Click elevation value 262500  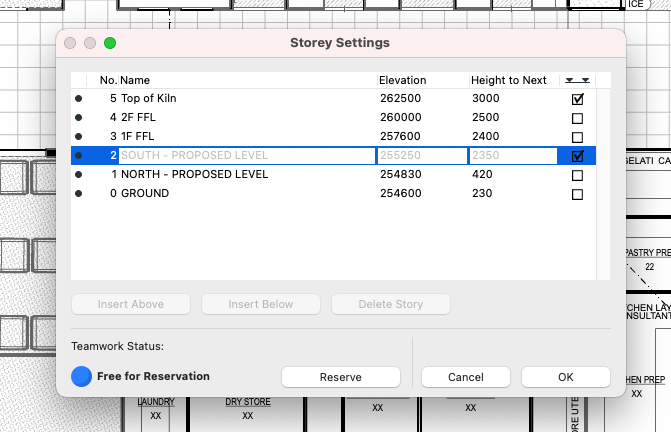pos(401,98)
